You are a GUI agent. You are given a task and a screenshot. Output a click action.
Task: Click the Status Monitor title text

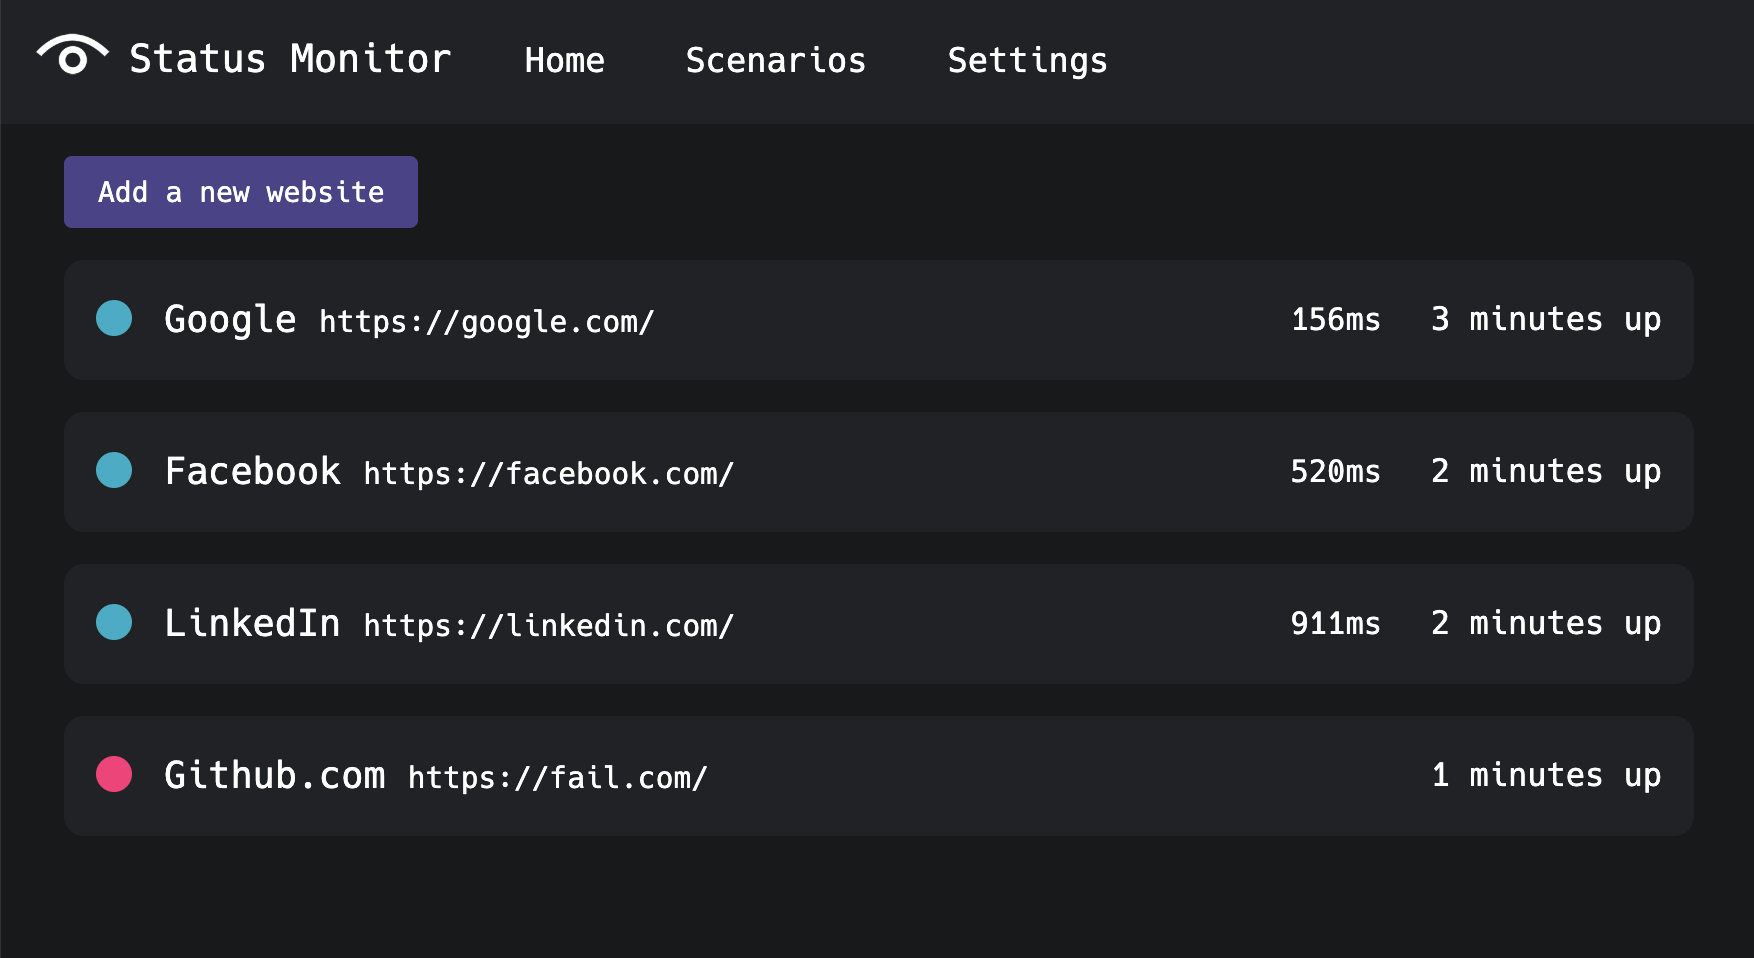tap(291, 58)
